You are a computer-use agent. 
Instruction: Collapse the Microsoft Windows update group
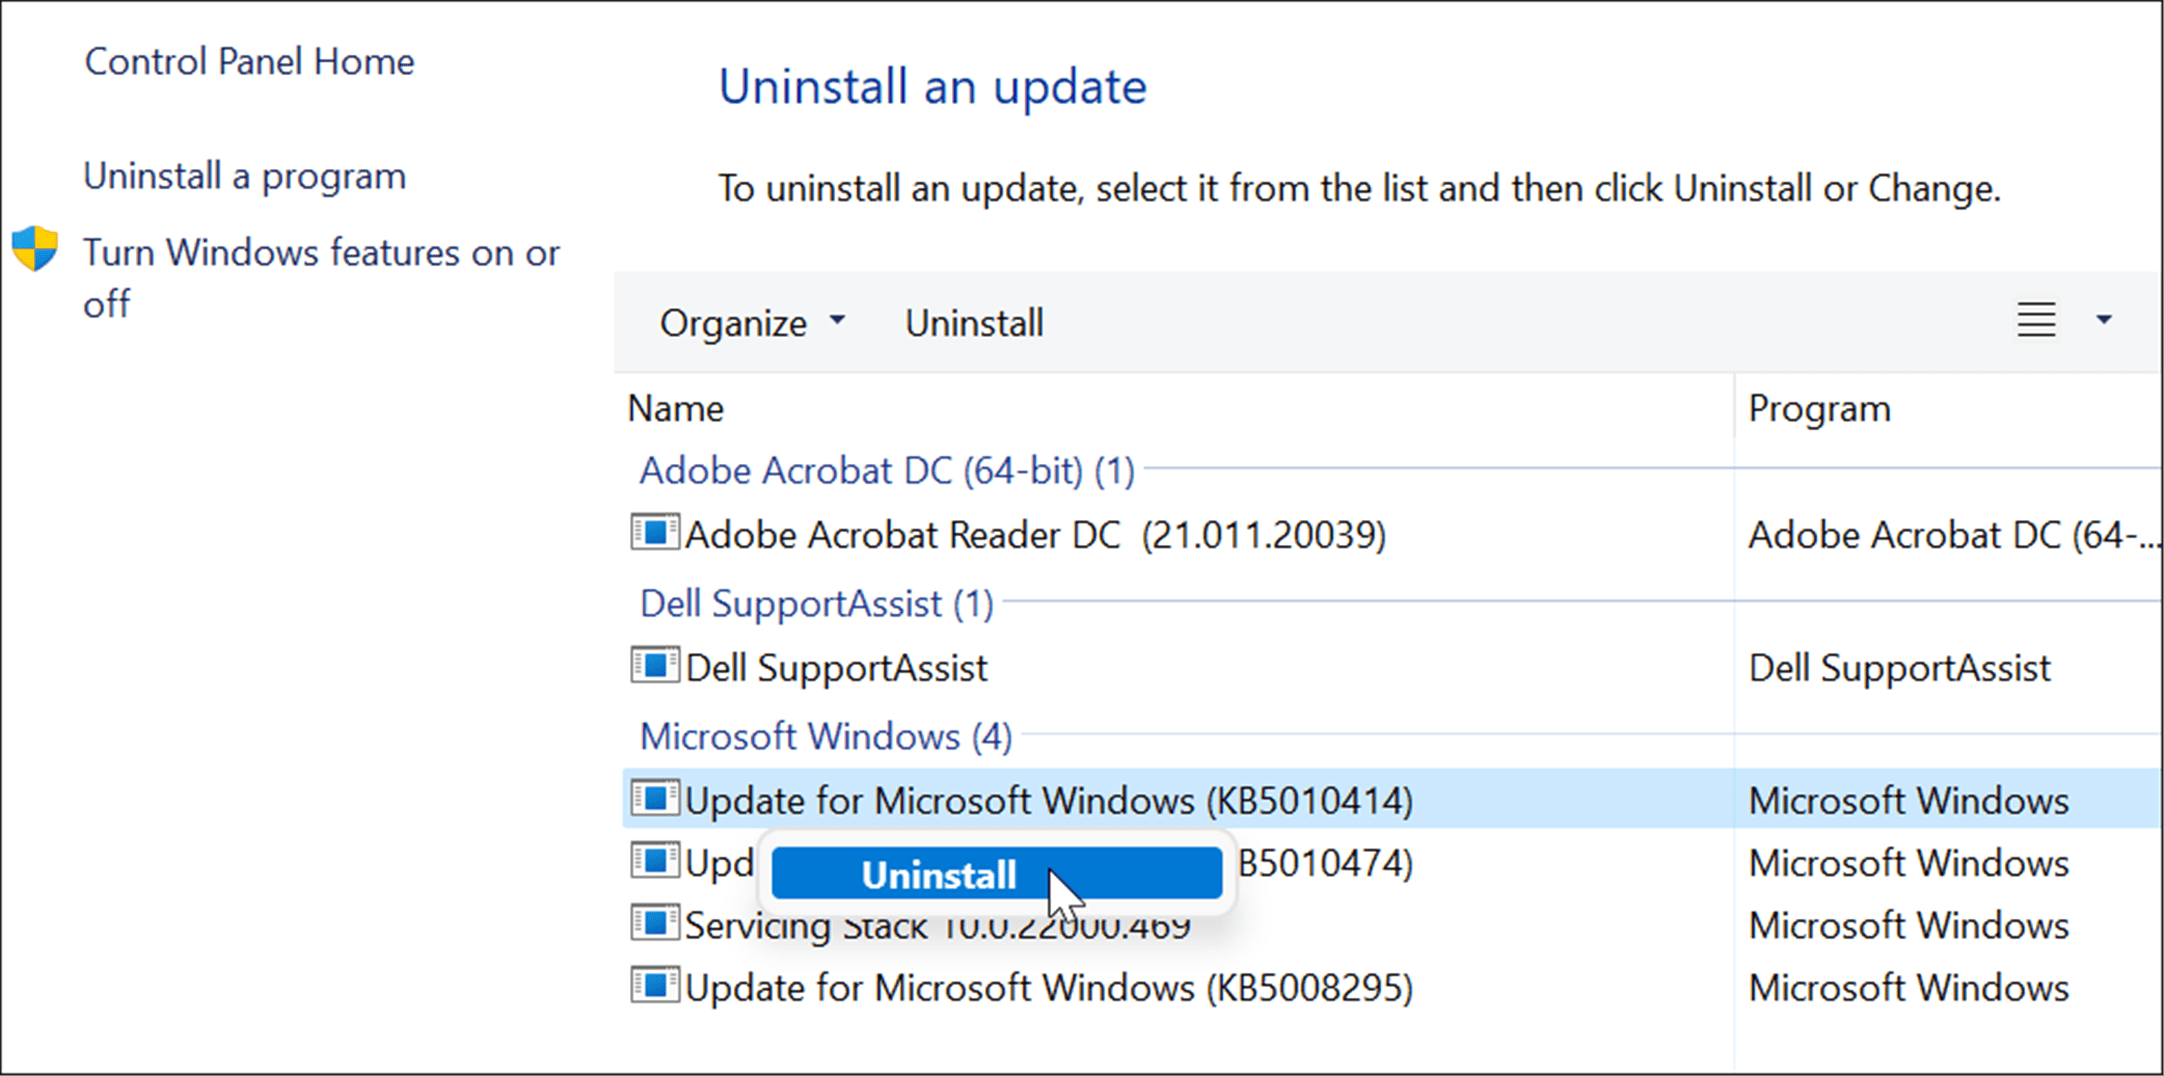pos(826,737)
